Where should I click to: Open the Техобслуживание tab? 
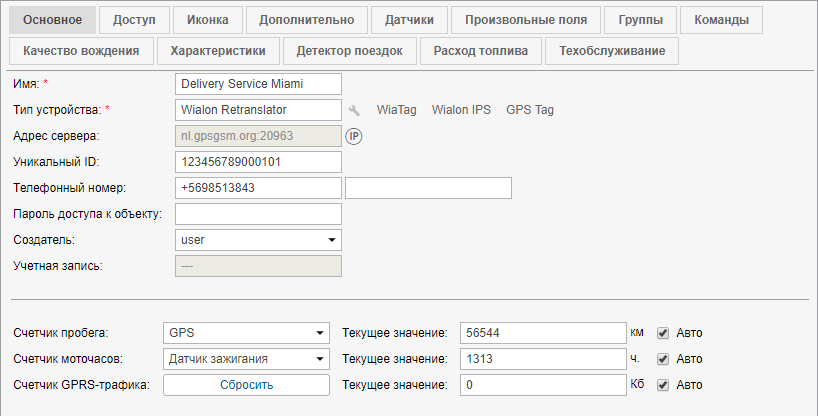tap(612, 51)
